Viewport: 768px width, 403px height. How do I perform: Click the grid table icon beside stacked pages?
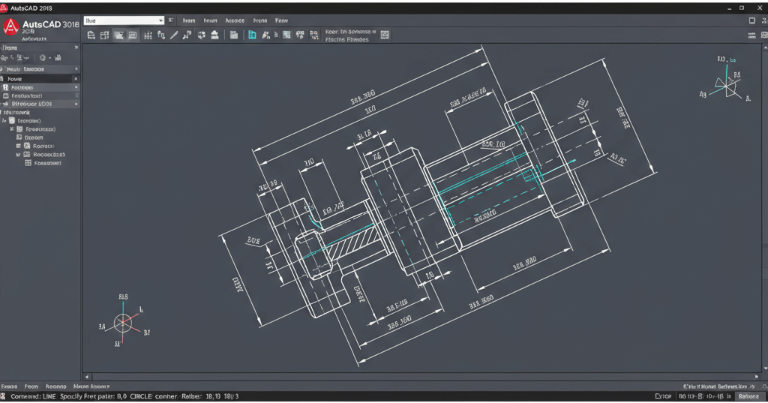pyautogui.click(x=104, y=35)
